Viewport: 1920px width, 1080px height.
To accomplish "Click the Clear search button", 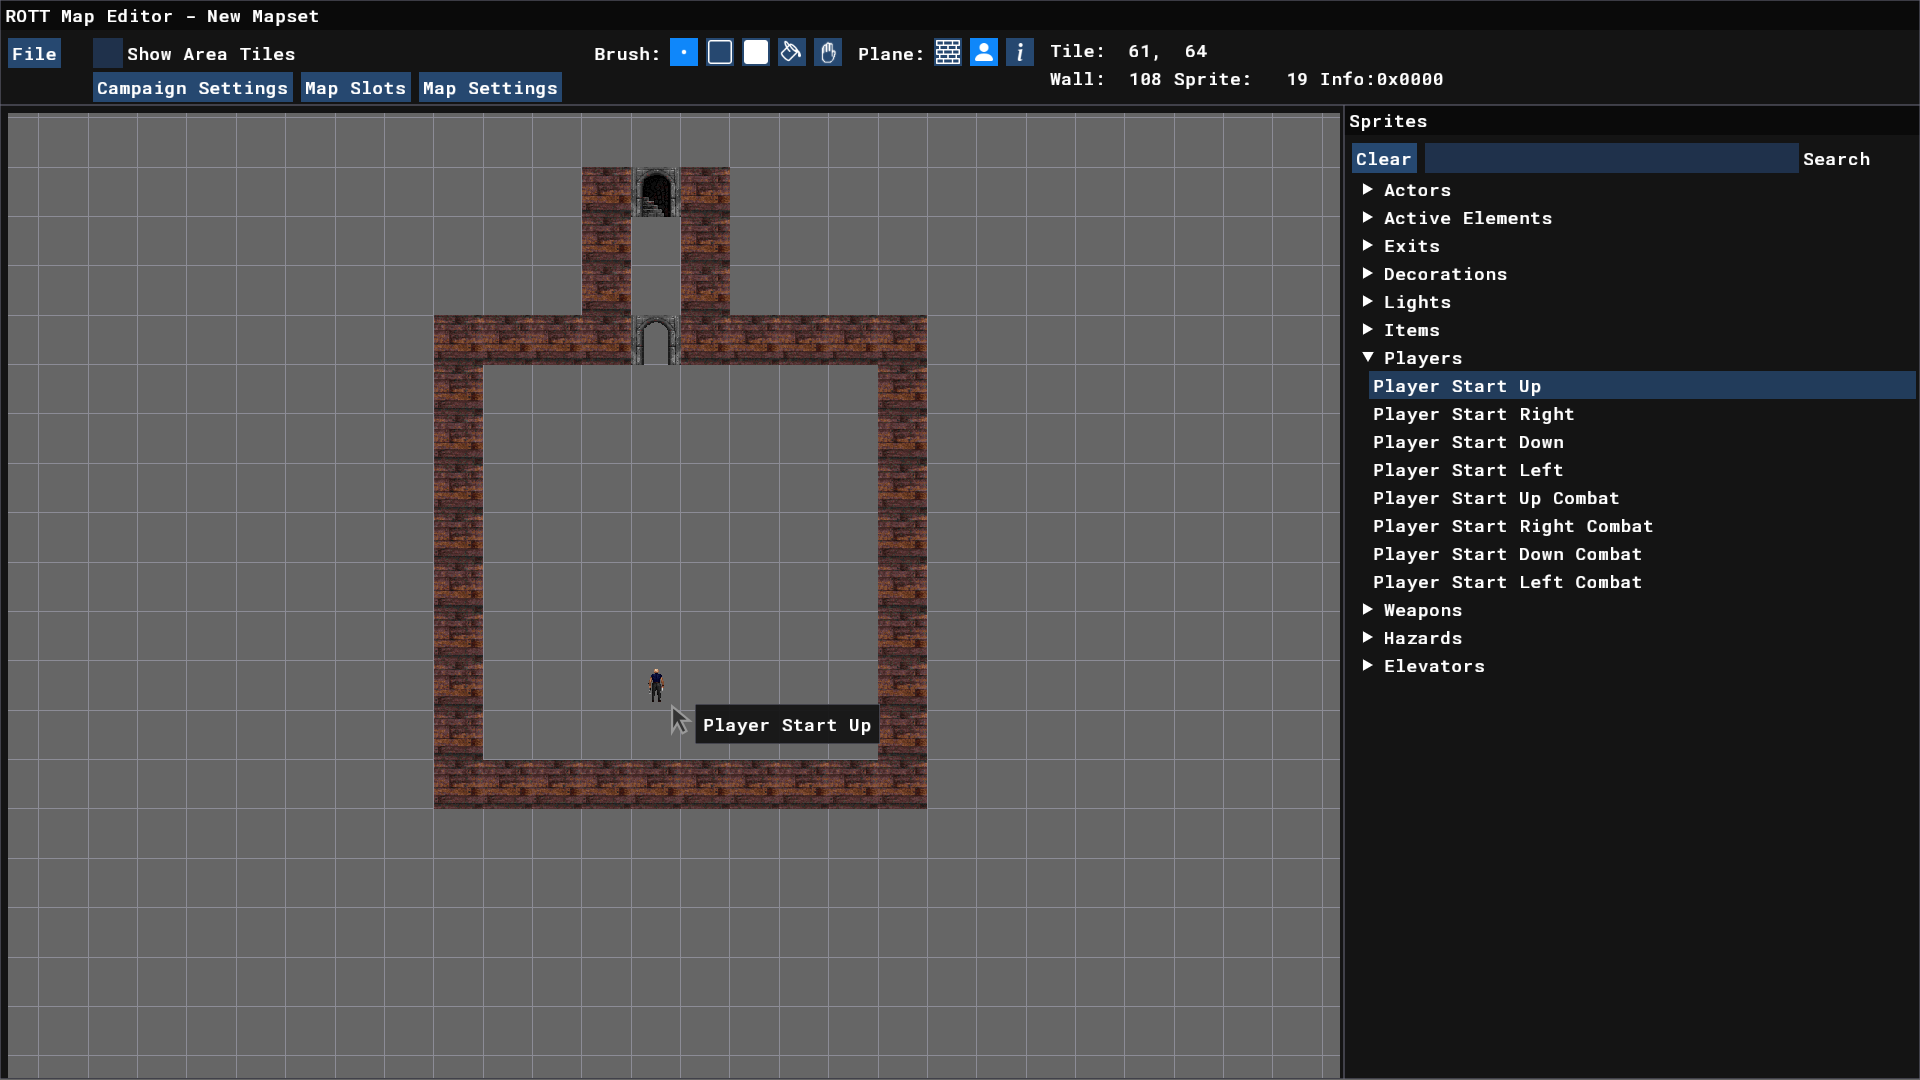I will (x=1383, y=159).
